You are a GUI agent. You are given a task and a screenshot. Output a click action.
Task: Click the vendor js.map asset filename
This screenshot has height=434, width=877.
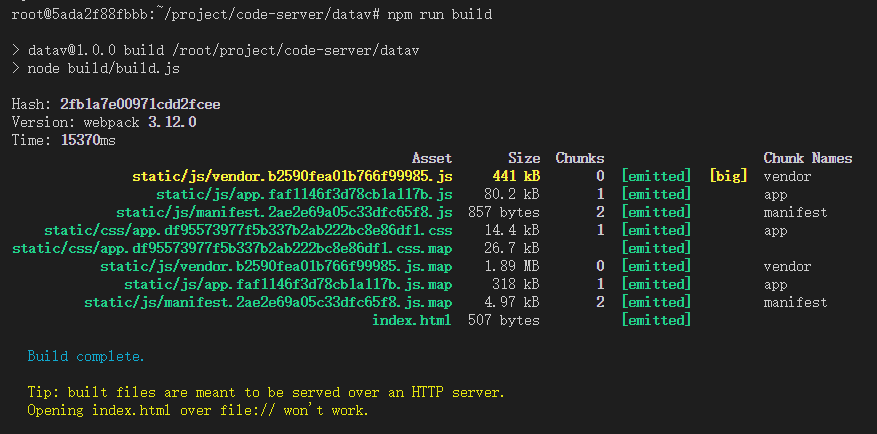(x=276, y=266)
